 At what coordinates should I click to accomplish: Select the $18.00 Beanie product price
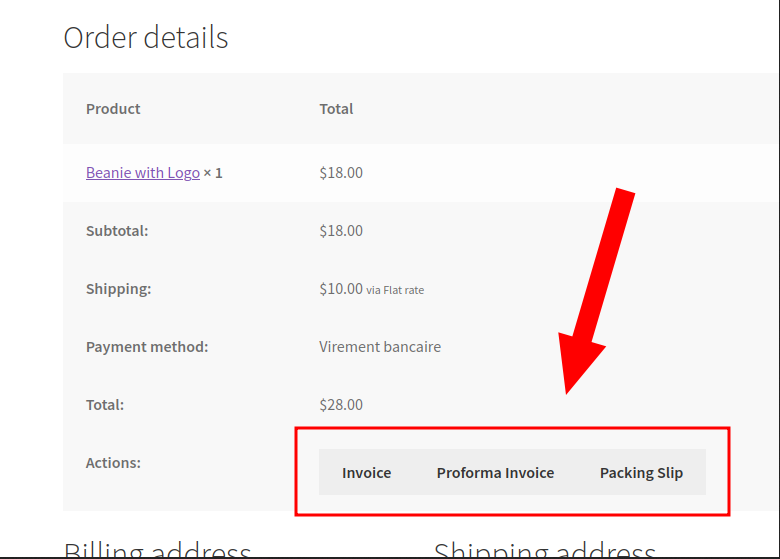341,173
